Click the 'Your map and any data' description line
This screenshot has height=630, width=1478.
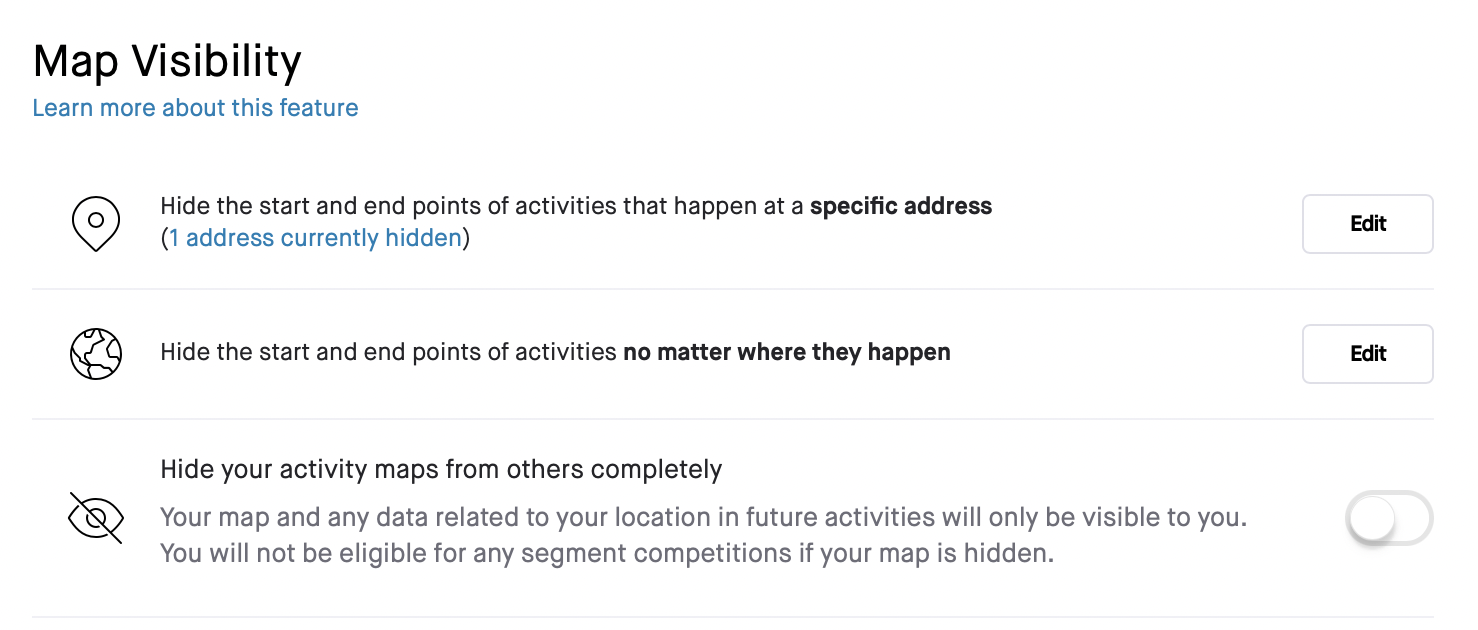pyautogui.click(x=704, y=518)
